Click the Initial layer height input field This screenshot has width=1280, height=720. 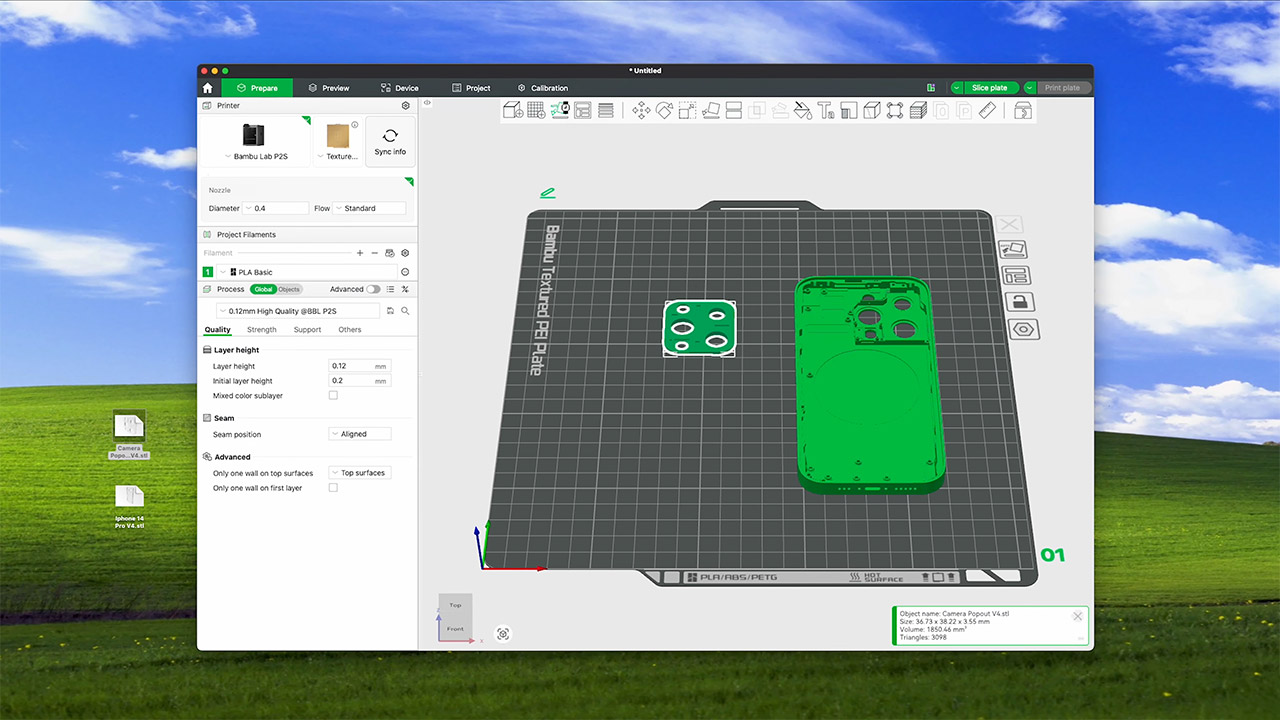(360, 381)
